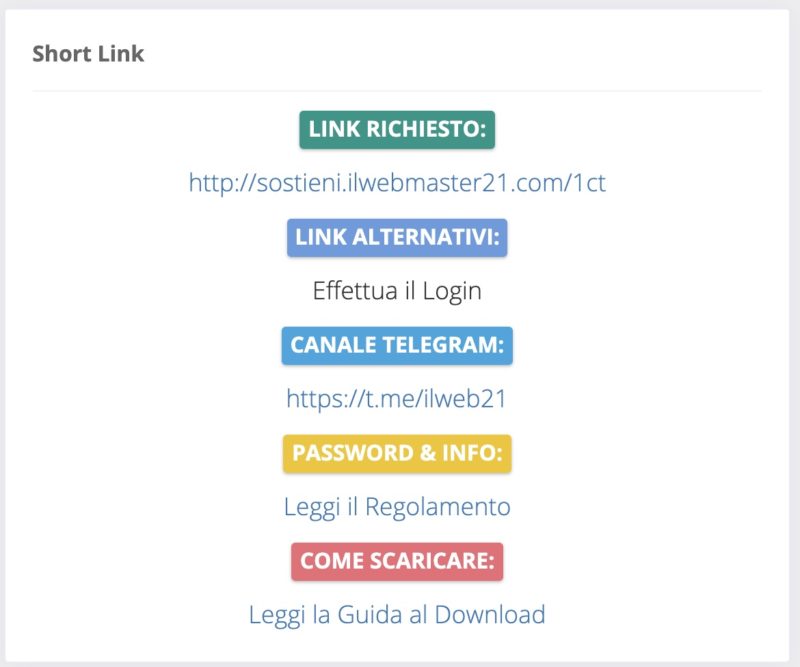Select the PASSWORD & INFO badge
Screen dimensions: 800x667
point(397,453)
